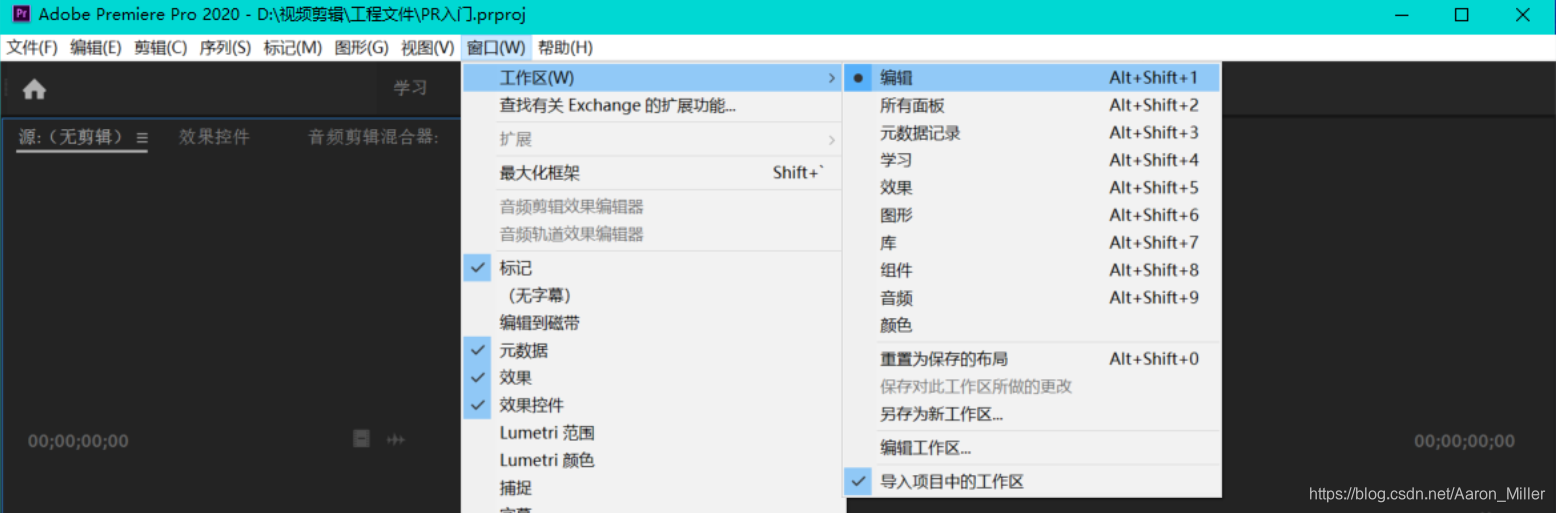The height and width of the screenshot is (513, 1556).
Task: Choose 编辑工作区... entry
Action: click(1032, 448)
